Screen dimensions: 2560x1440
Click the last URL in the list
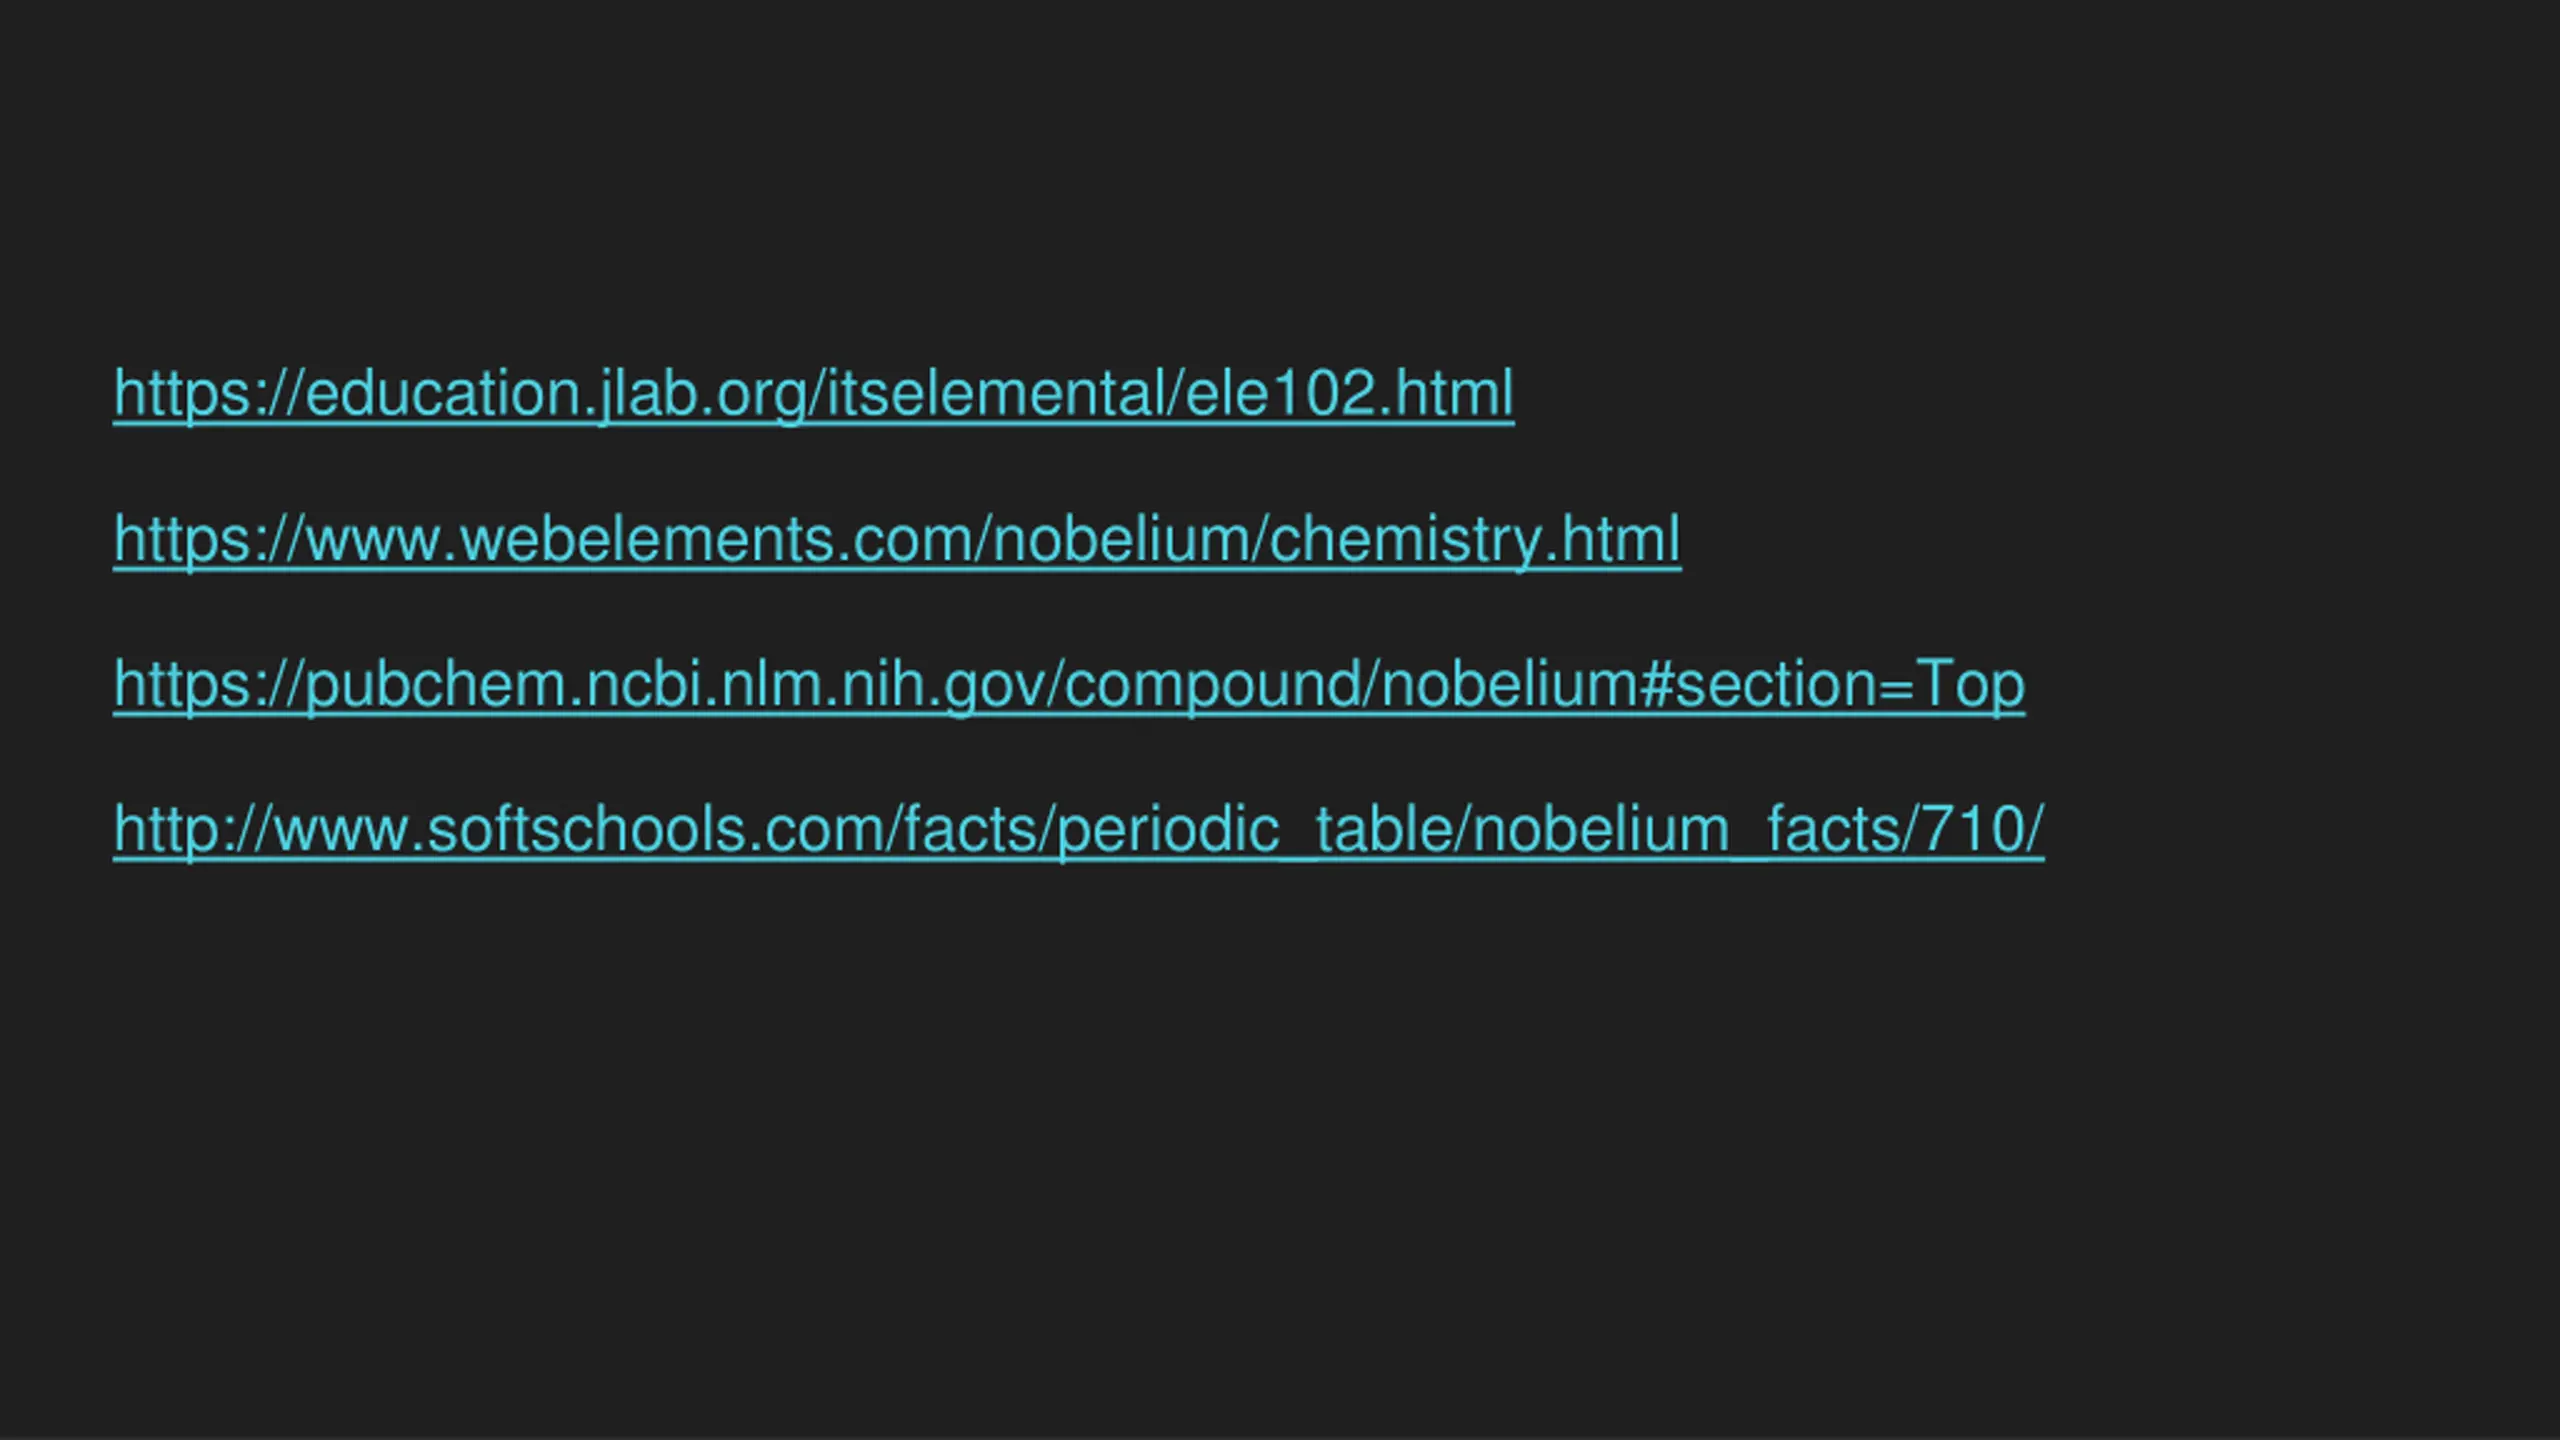coord(1079,830)
